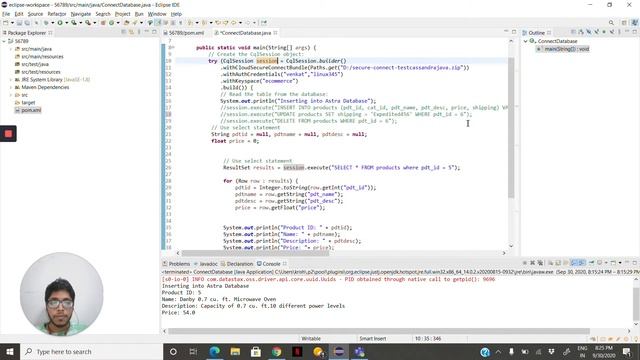Select the target folder in Package Explorer

pos(28,102)
